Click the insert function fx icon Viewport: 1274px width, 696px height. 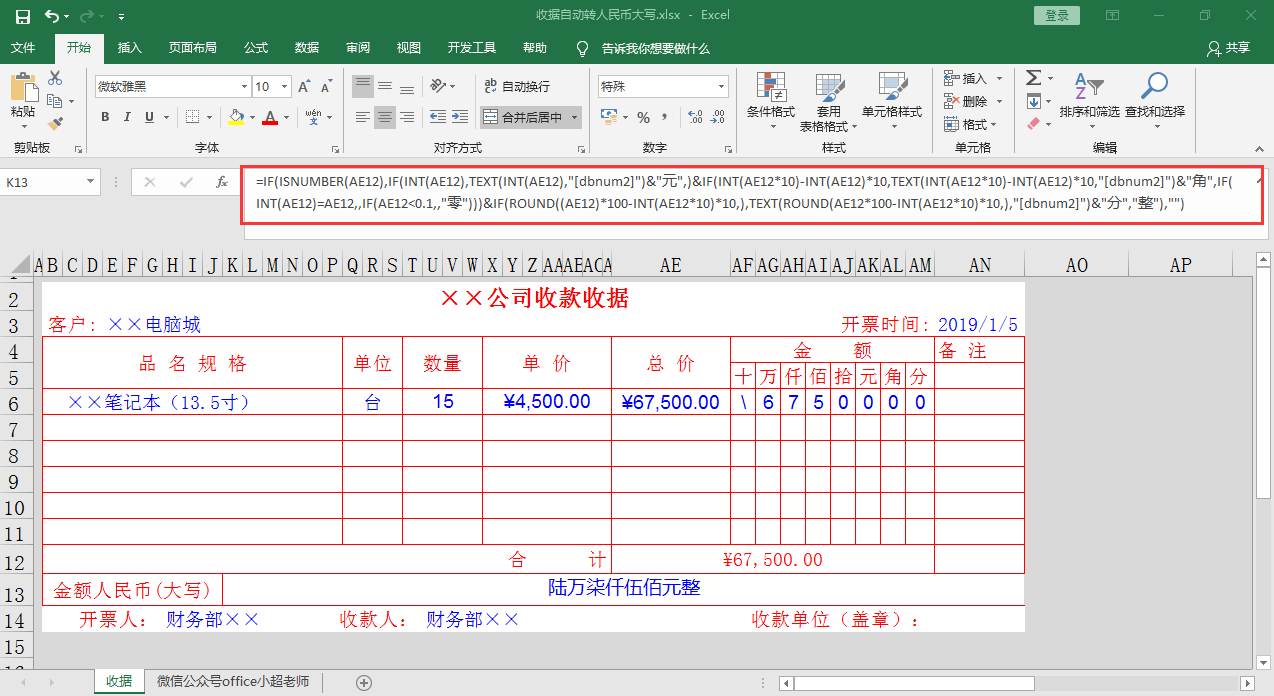click(x=222, y=182)
